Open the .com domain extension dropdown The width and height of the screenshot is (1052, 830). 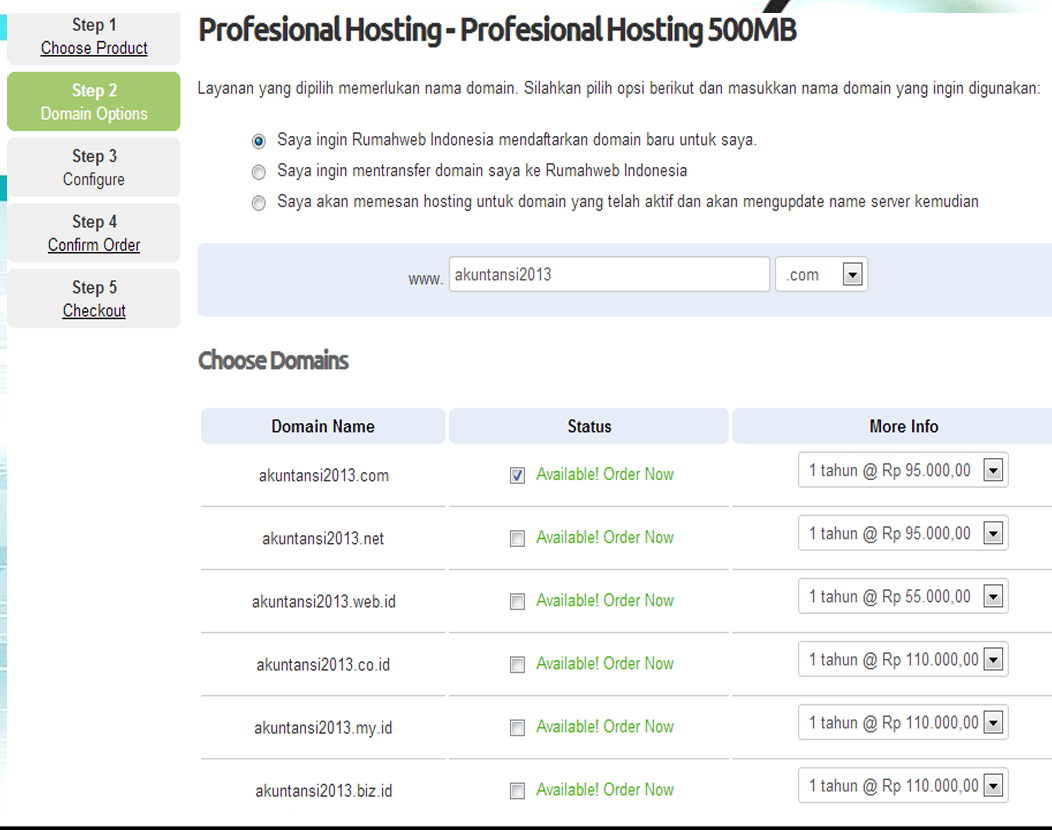(x=821, y=274)
